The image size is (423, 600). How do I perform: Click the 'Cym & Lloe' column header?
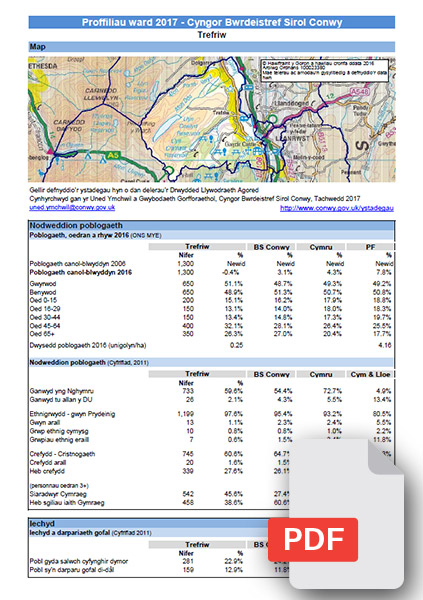[x=370, y=375]
